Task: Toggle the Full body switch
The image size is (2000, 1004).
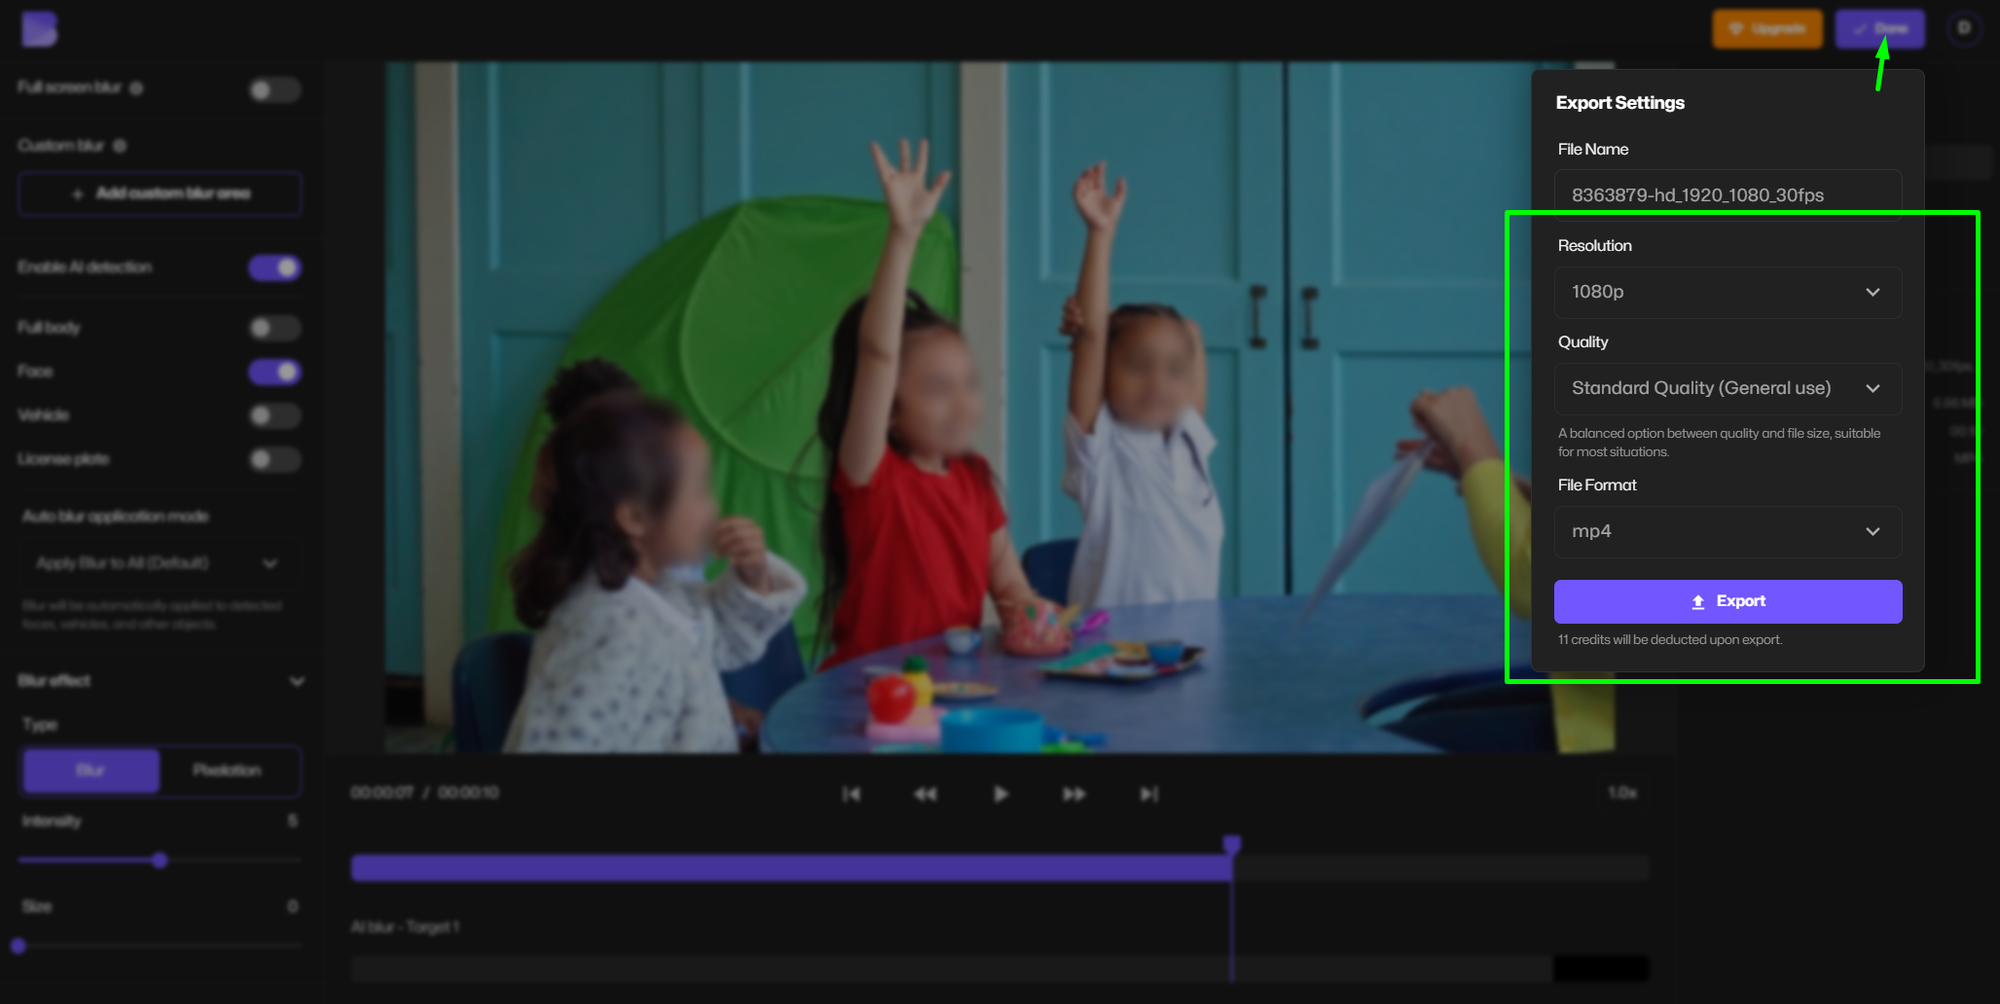Action: coord(275,328)
